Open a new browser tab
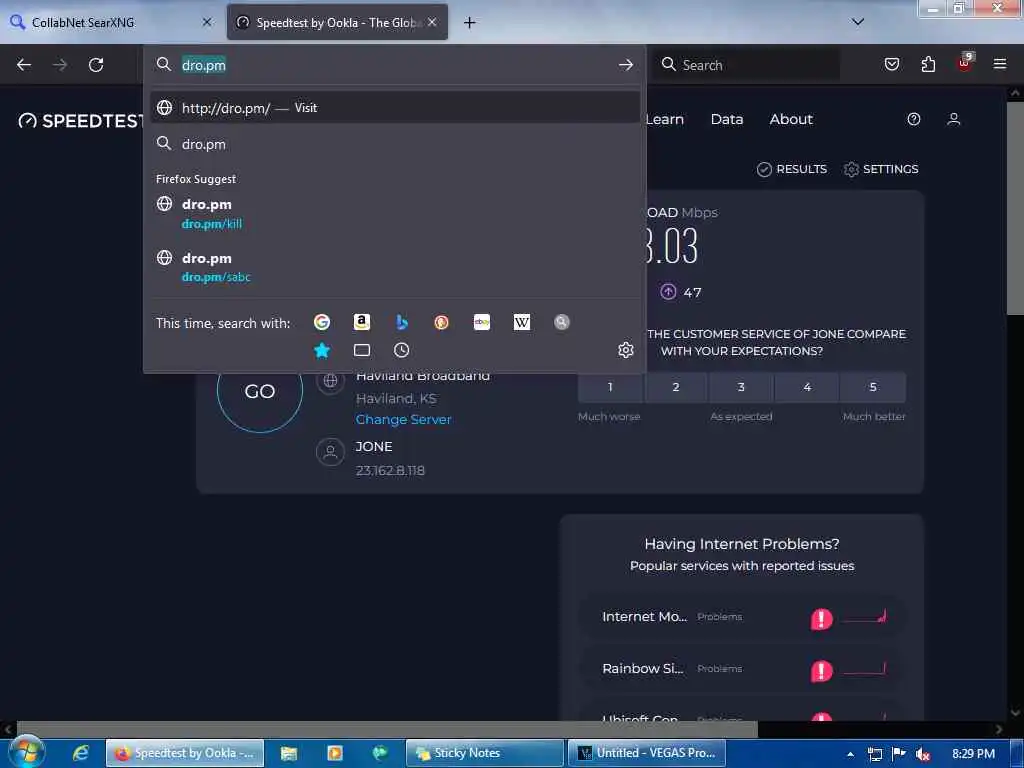The image size is (1024, 768). [x=470, y=22]
